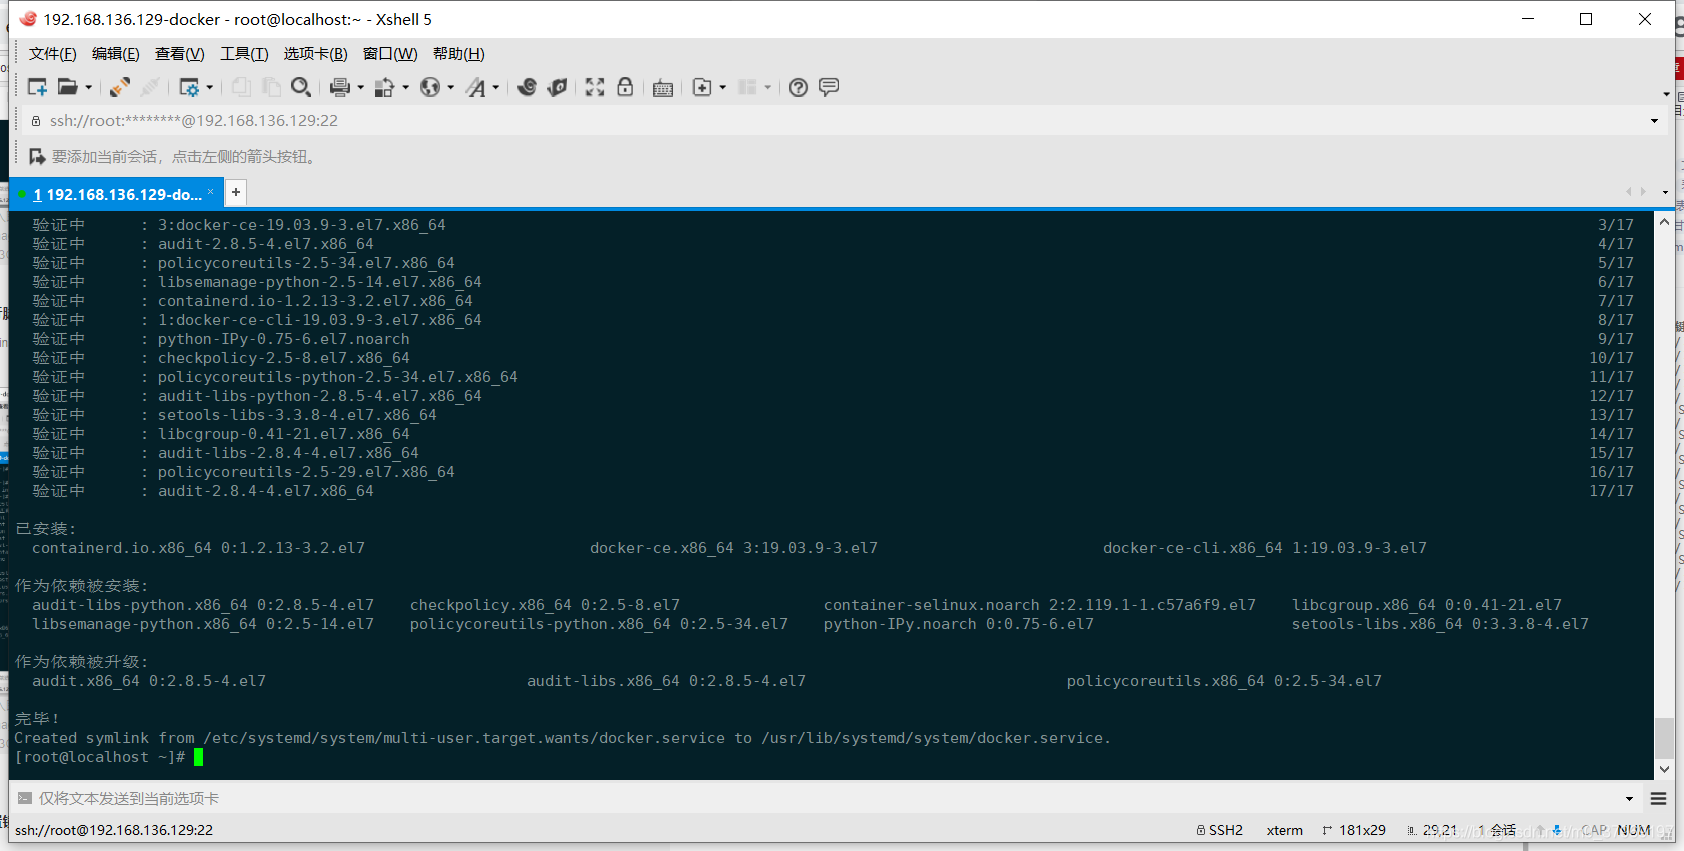Image resolution: width=1684 pixels, height=851 pixels.
Task: Click the chat feedback bubble icon
Action: pyautogui.click(x=829, y=87)
